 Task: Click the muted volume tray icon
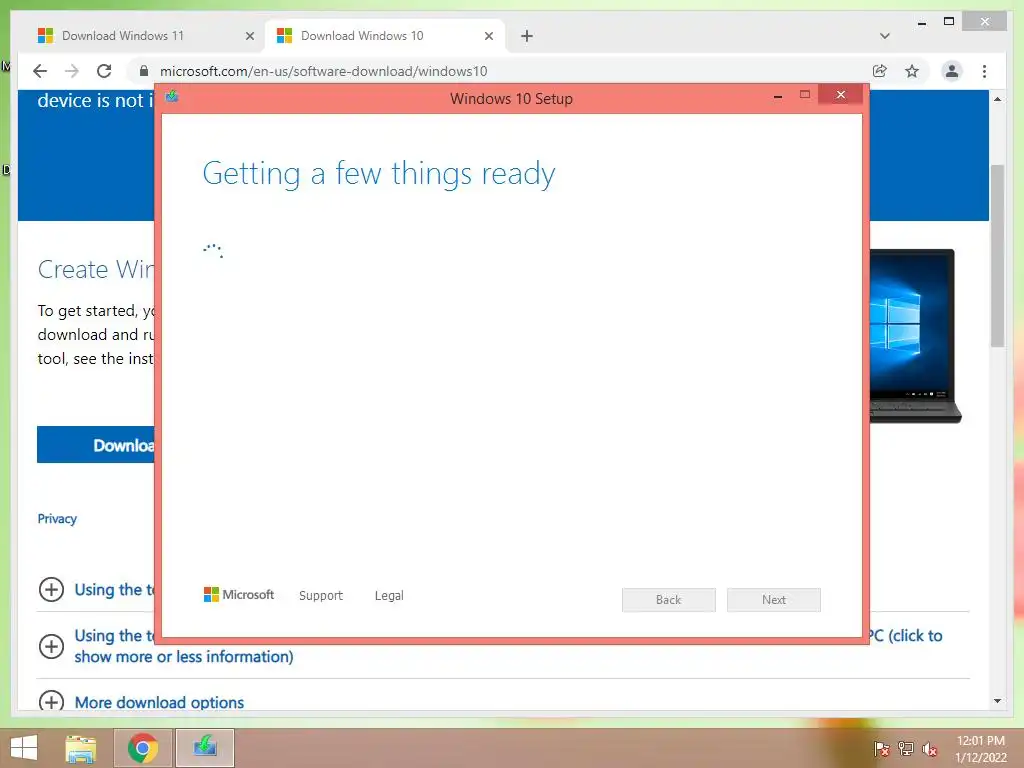click(930, 749)
